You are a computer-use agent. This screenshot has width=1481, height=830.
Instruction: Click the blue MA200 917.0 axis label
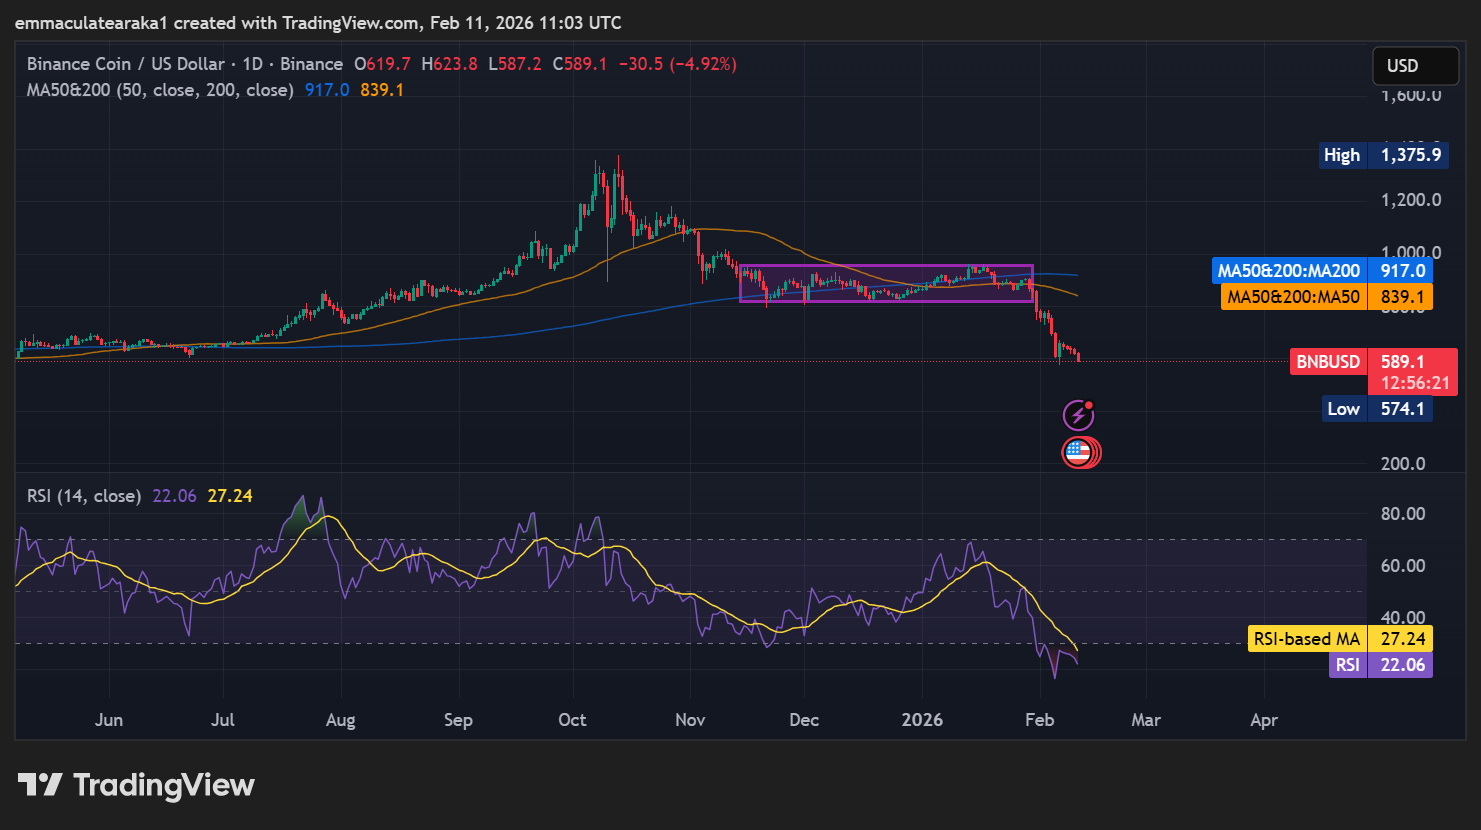tap(1322, 271)
